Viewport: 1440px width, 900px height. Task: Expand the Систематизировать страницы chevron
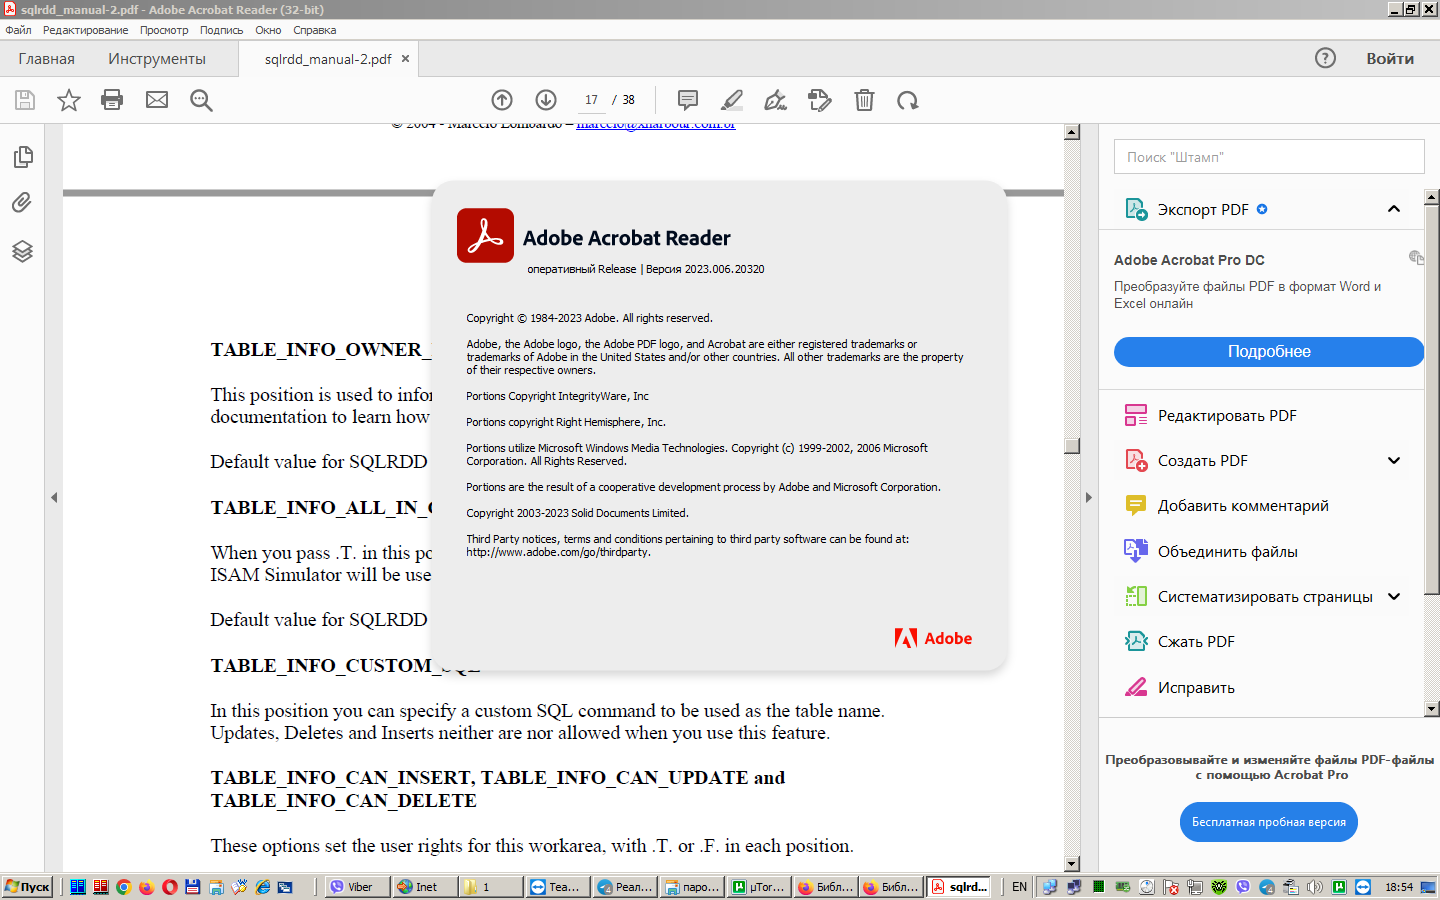click(1394, 596)
